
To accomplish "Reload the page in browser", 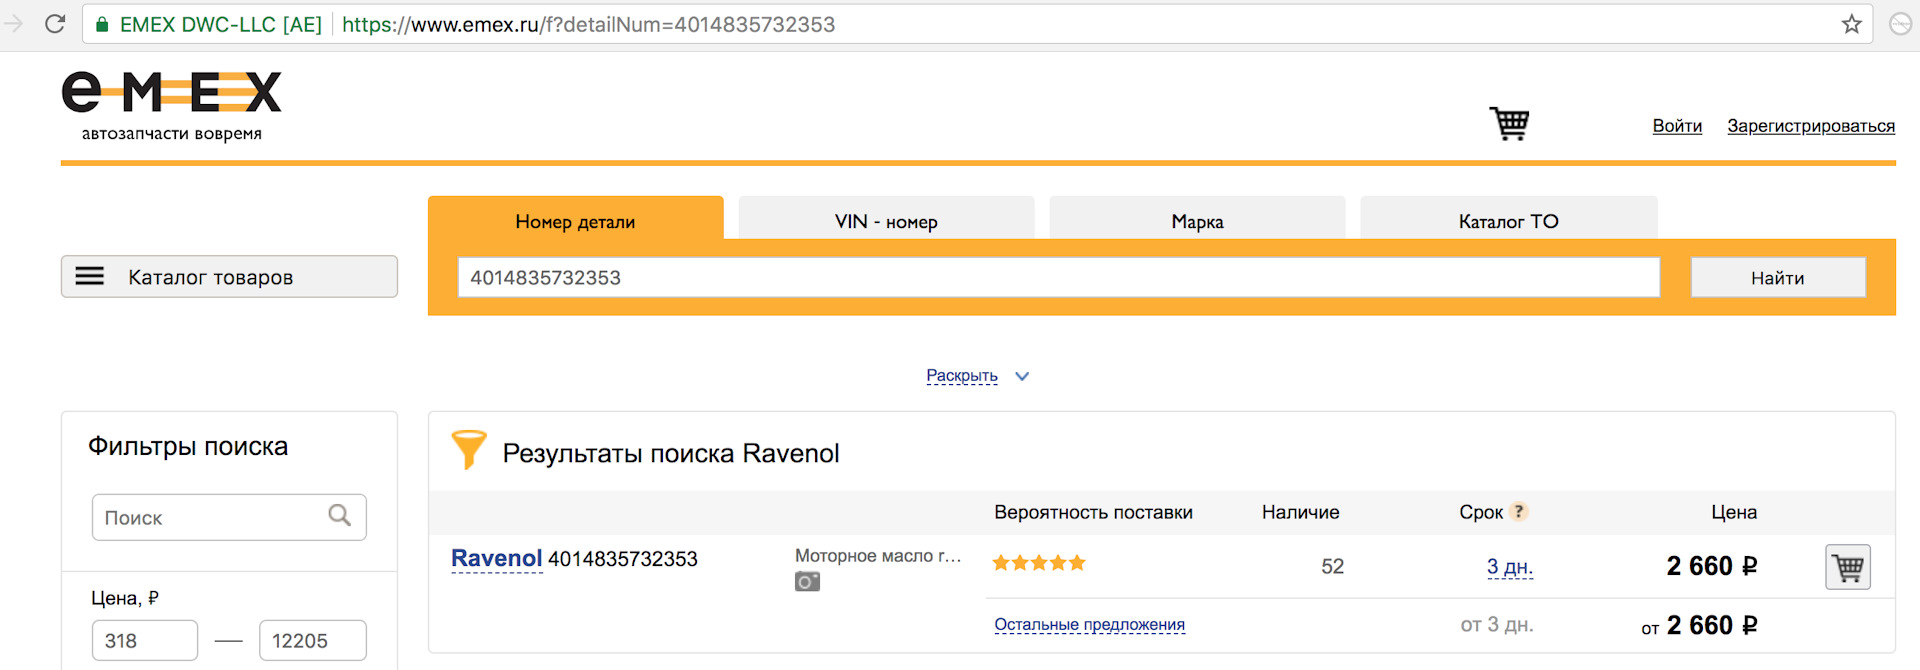I will [x=55, y=24].
